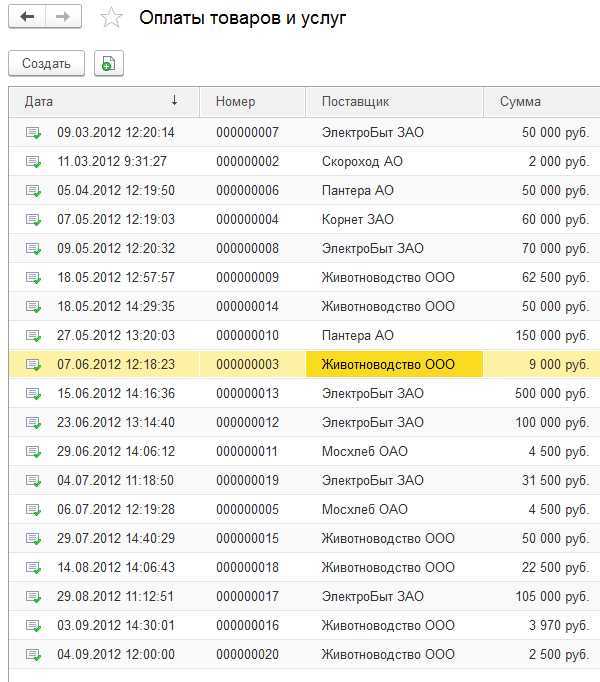Select amount 150 000 руб.
This screenshot has height=682, width=600.
(x=552, y=335)
